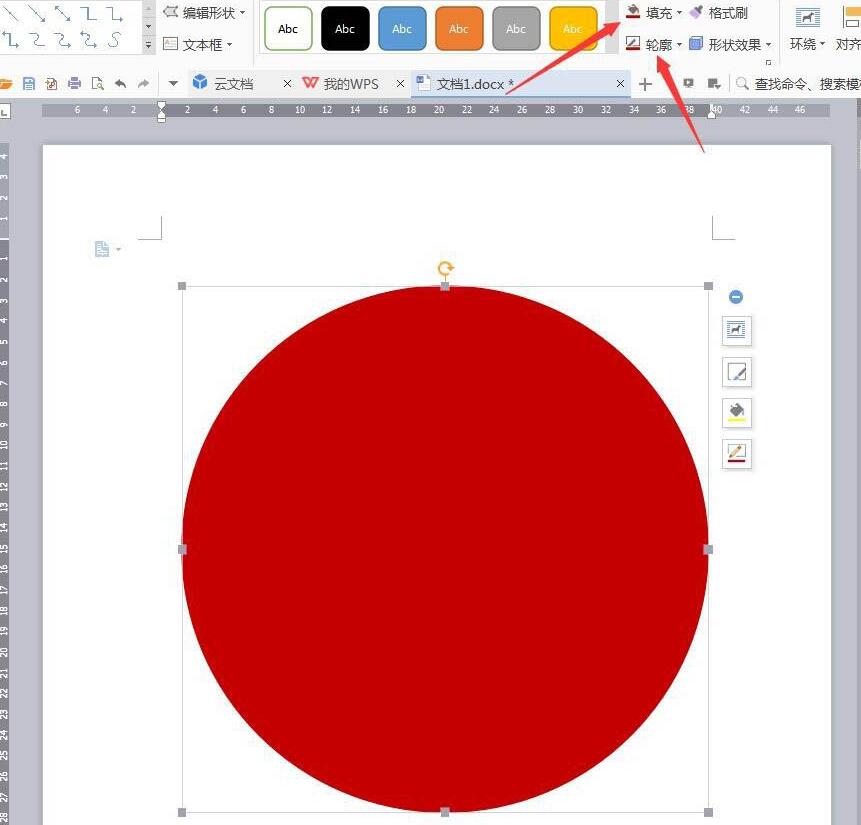Activate the 格式刷 format painter
The image size is (861, 825).
coord(719,12)
